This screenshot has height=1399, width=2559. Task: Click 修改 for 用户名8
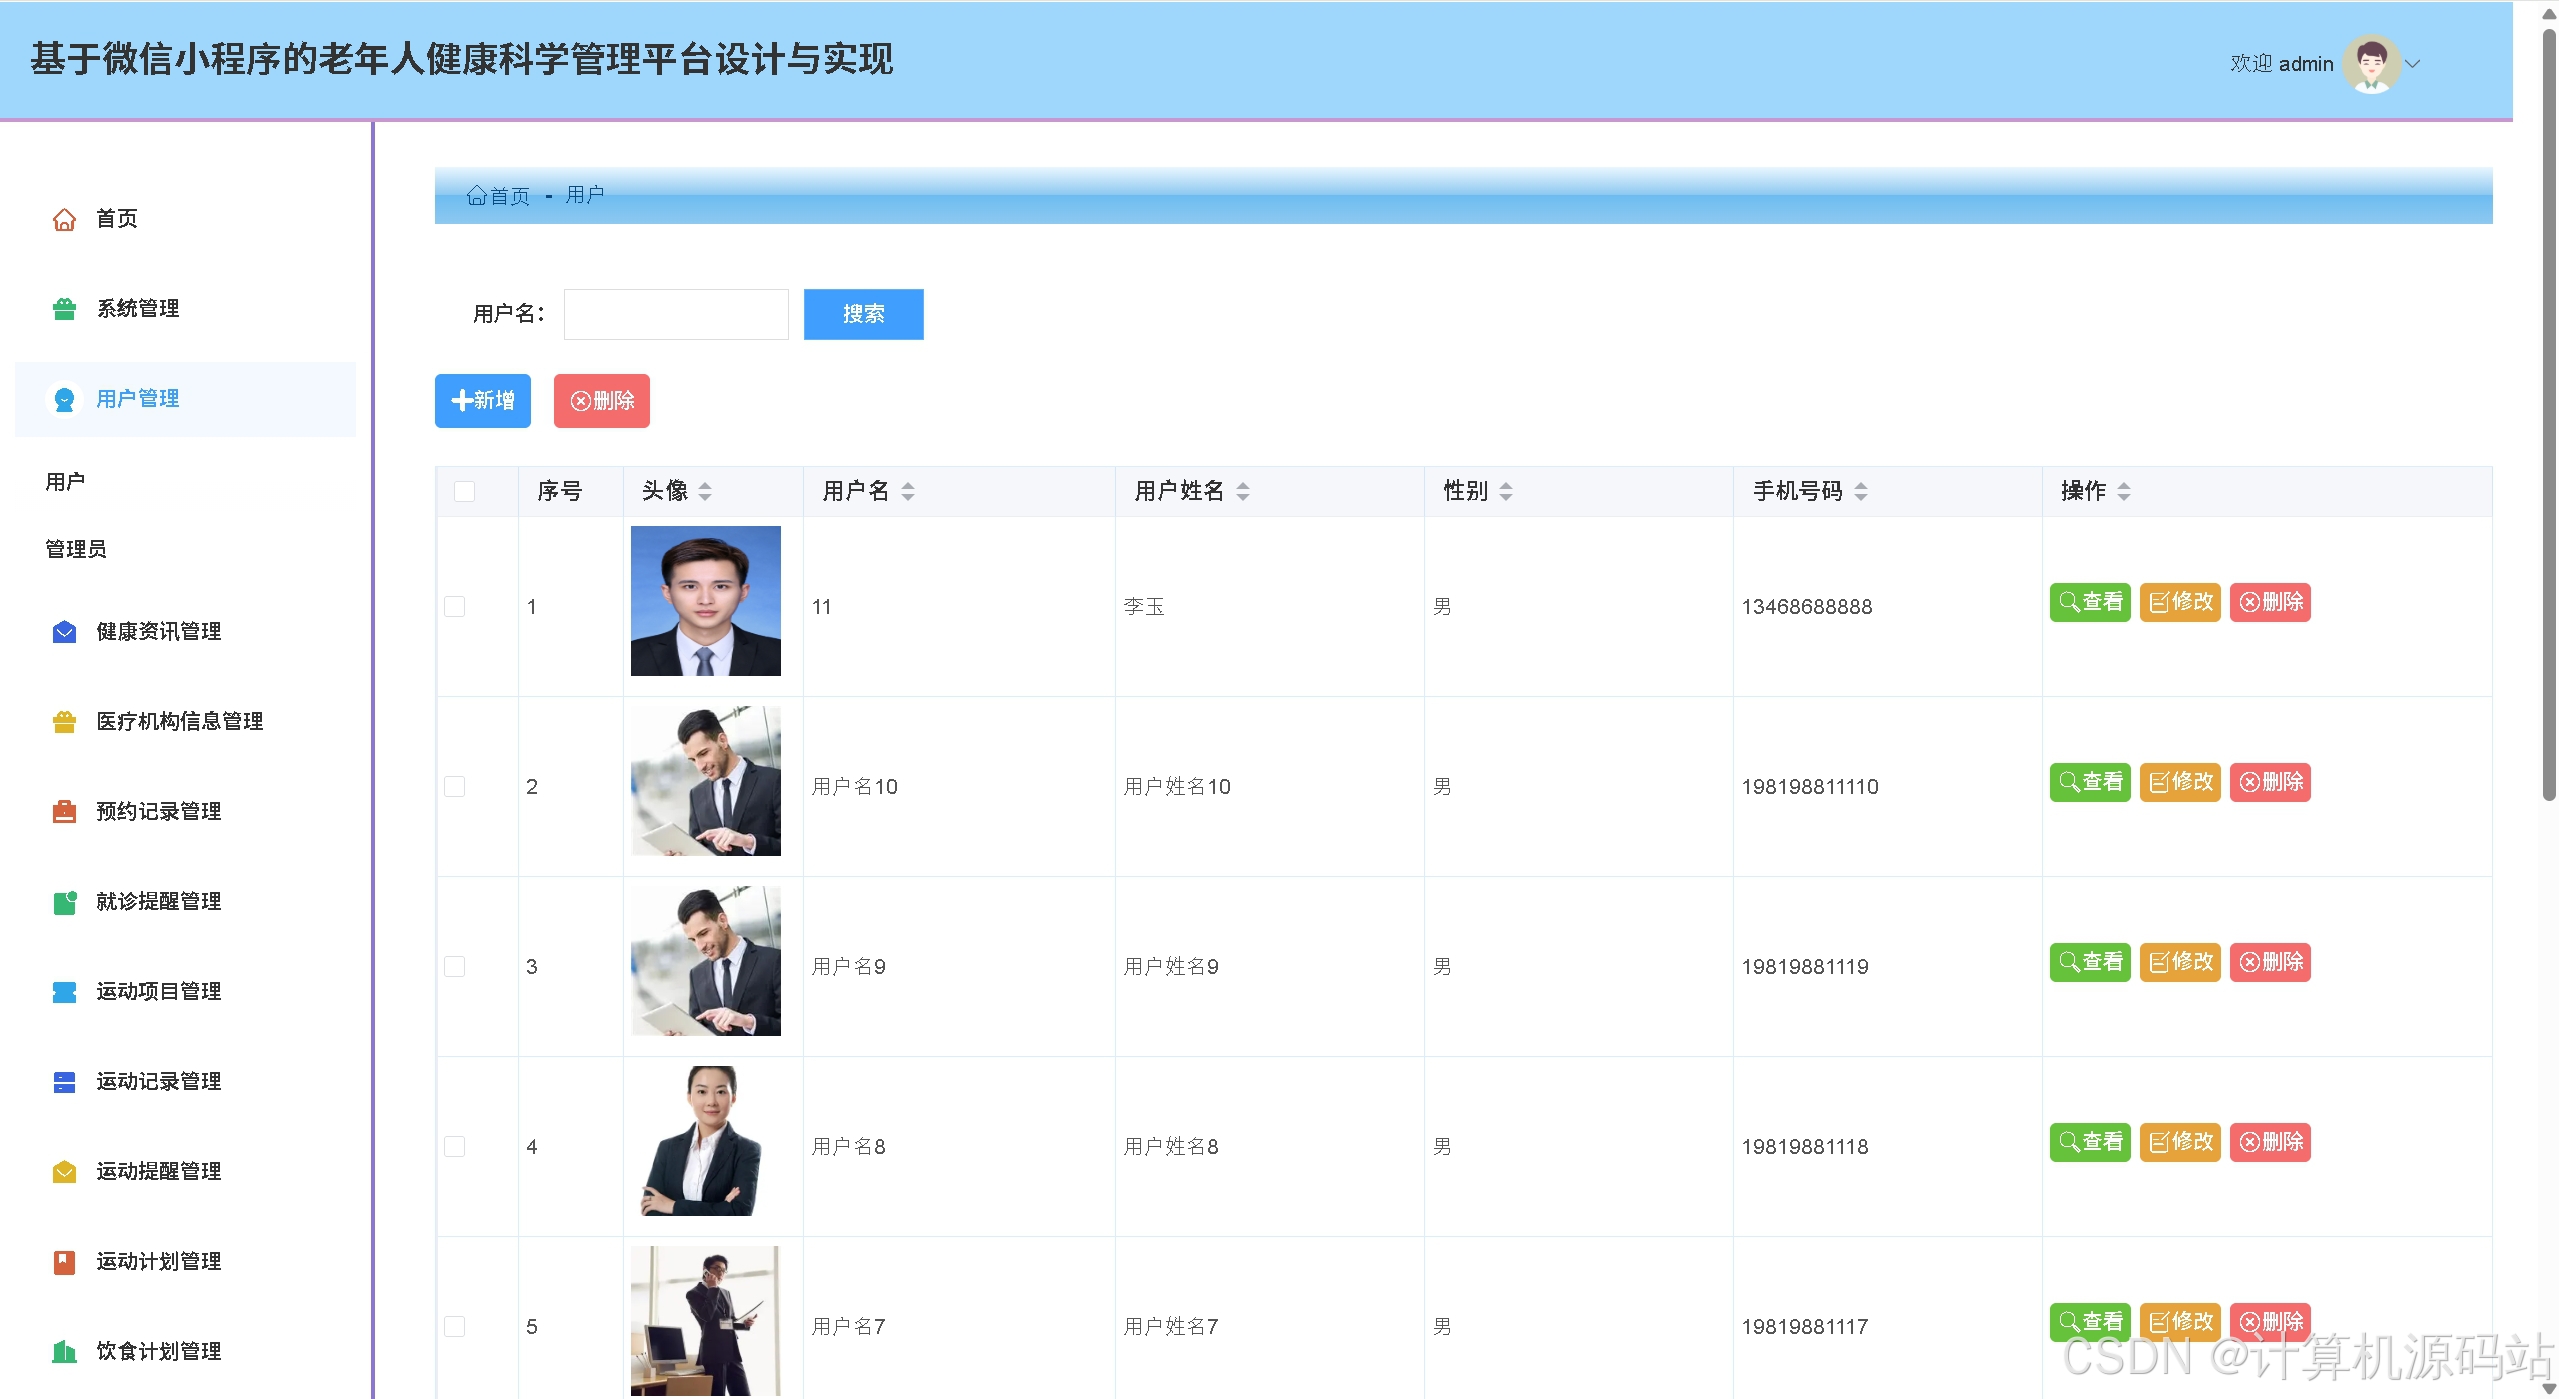(x=2180, y=1142)
